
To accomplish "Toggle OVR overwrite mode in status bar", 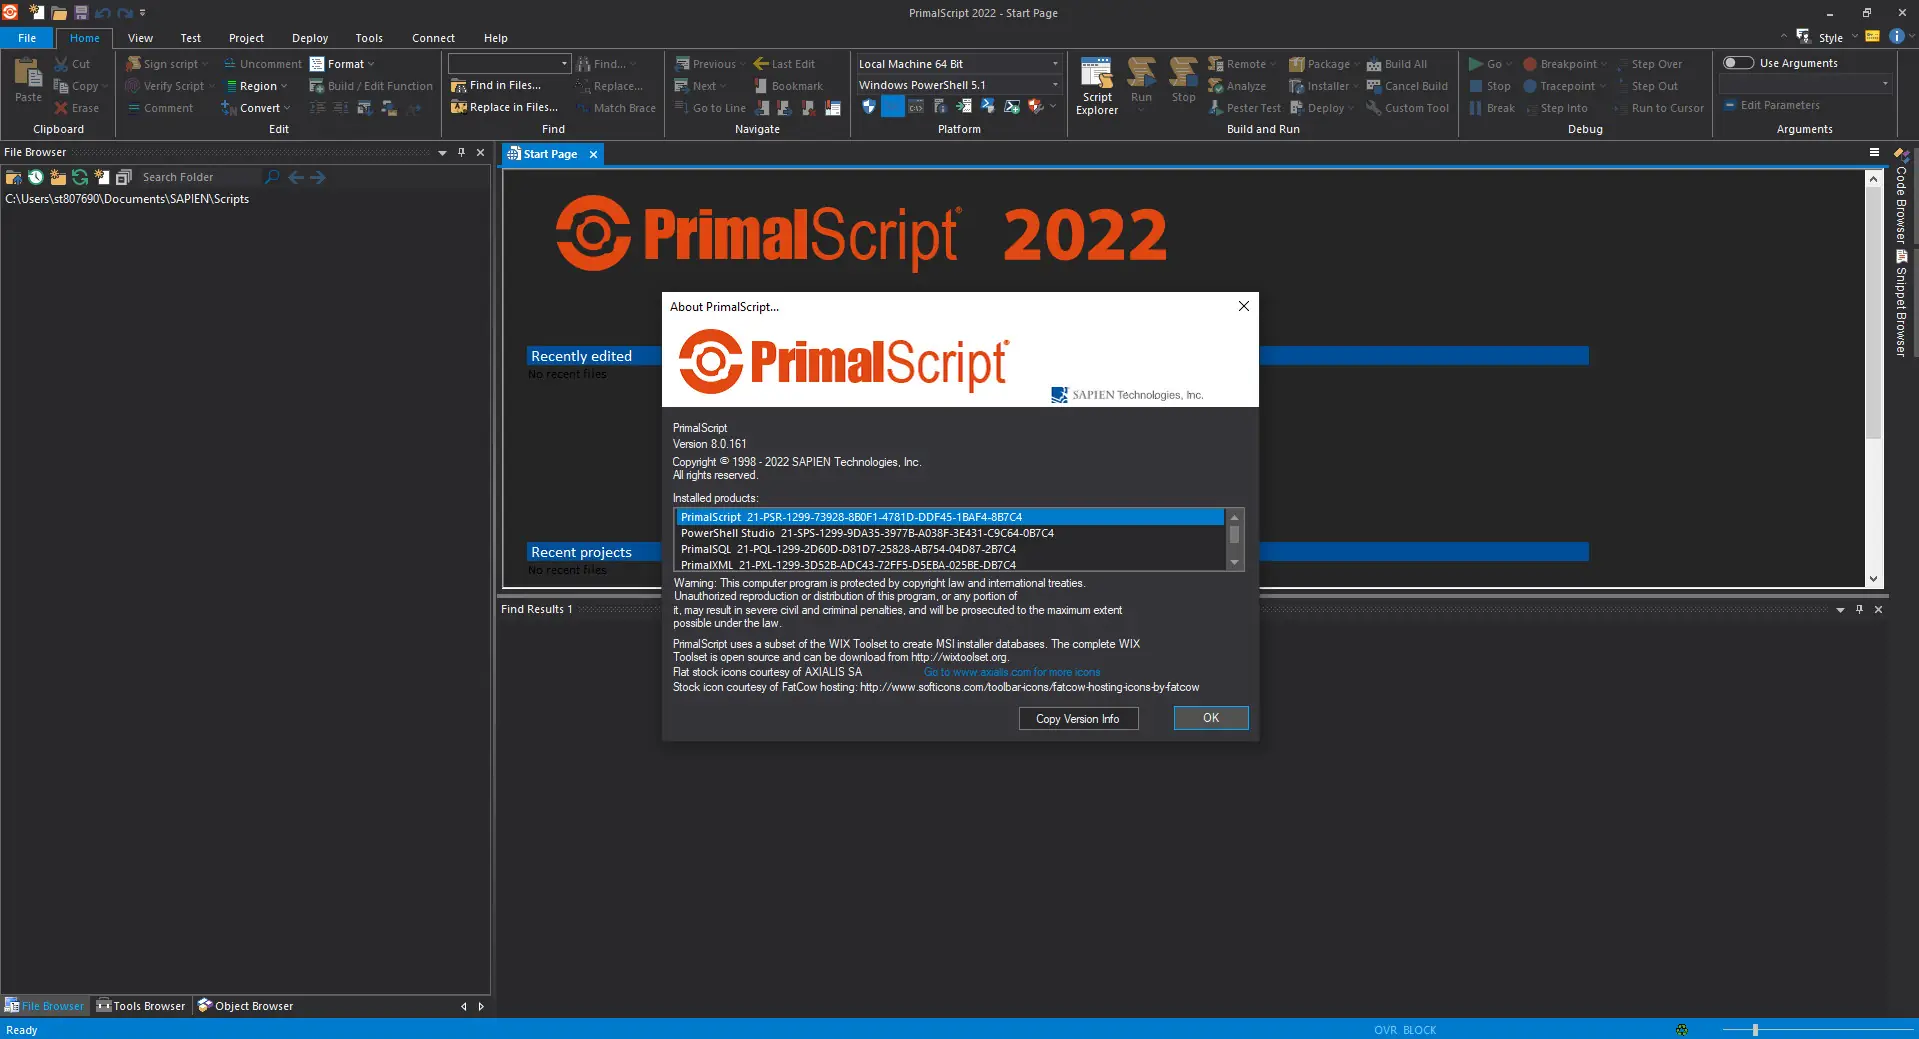I will [x=1385, y=1030].
